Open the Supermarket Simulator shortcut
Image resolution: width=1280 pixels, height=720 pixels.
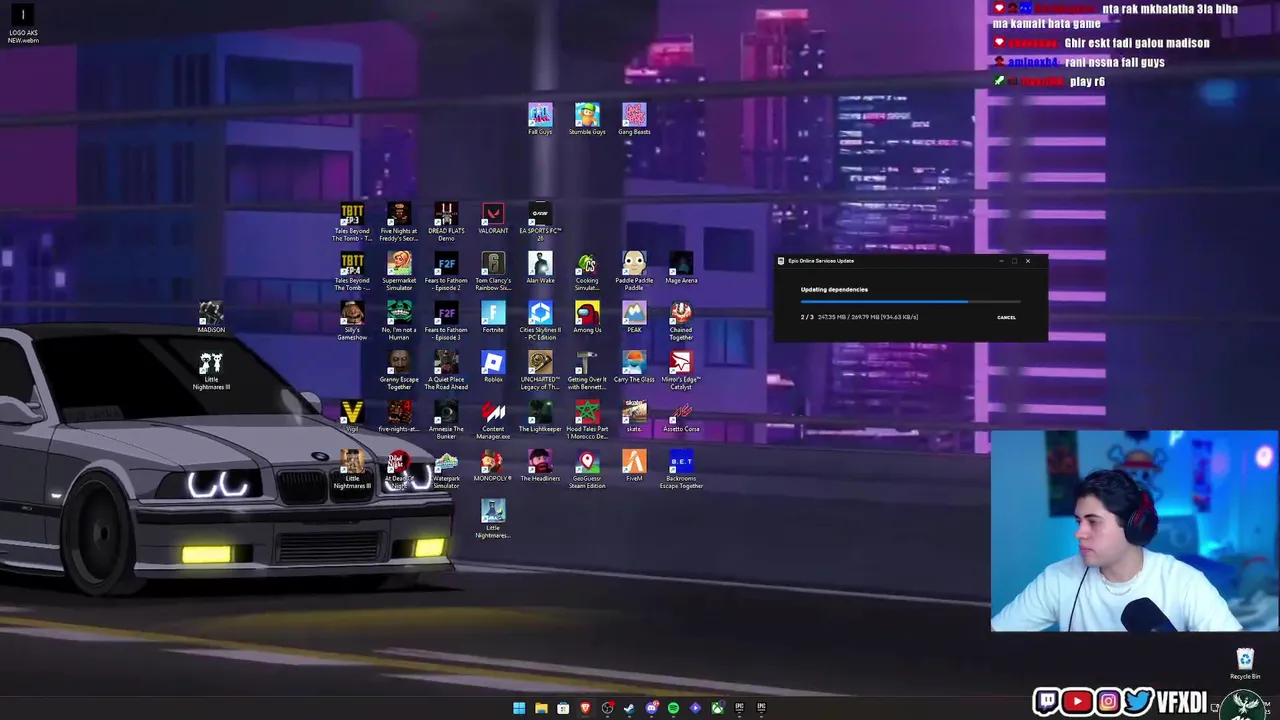pos(399,271)
